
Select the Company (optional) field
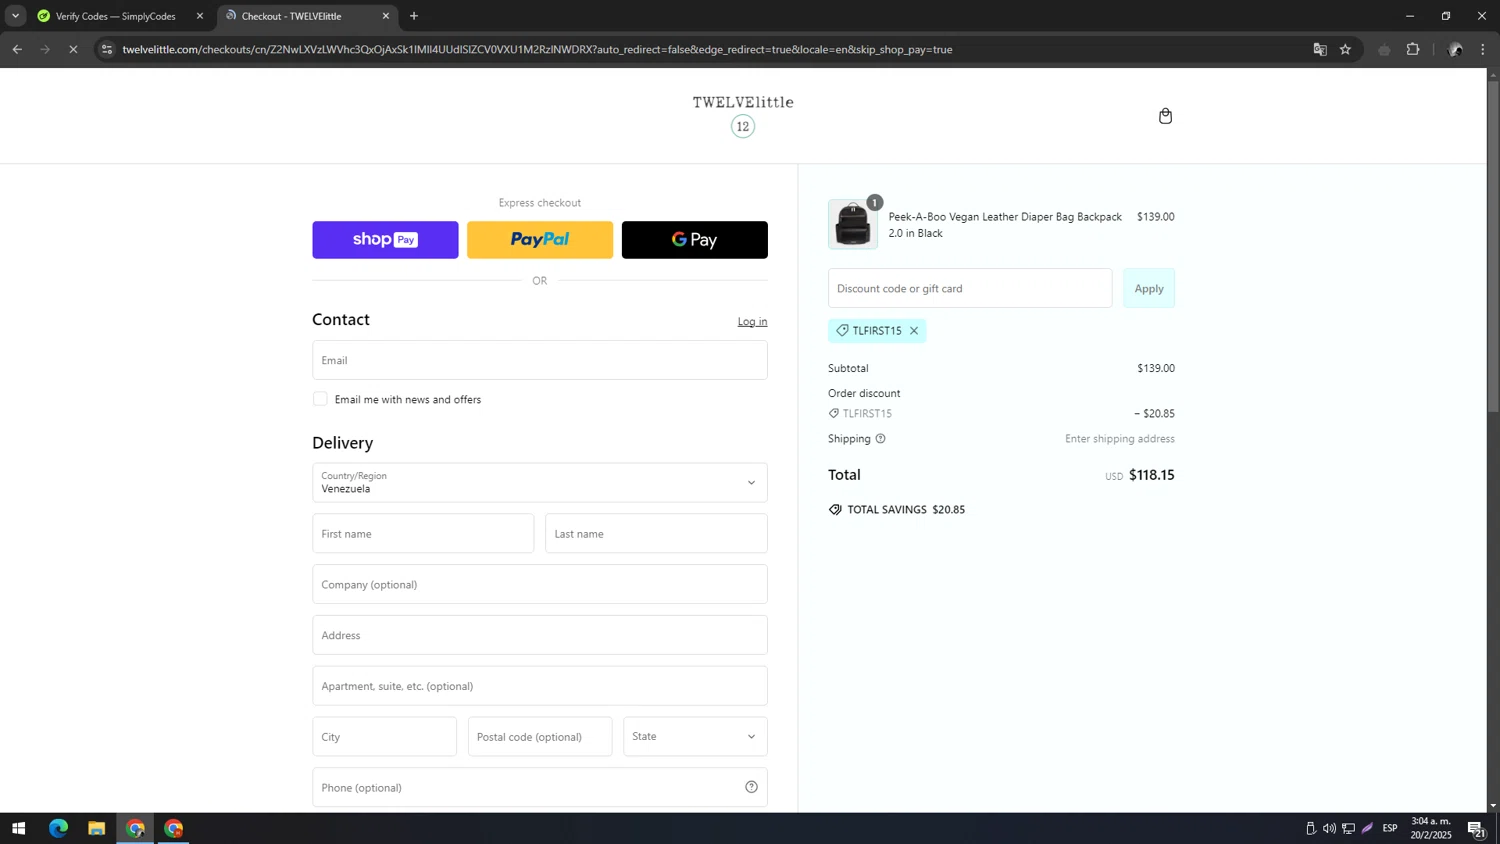540,585
